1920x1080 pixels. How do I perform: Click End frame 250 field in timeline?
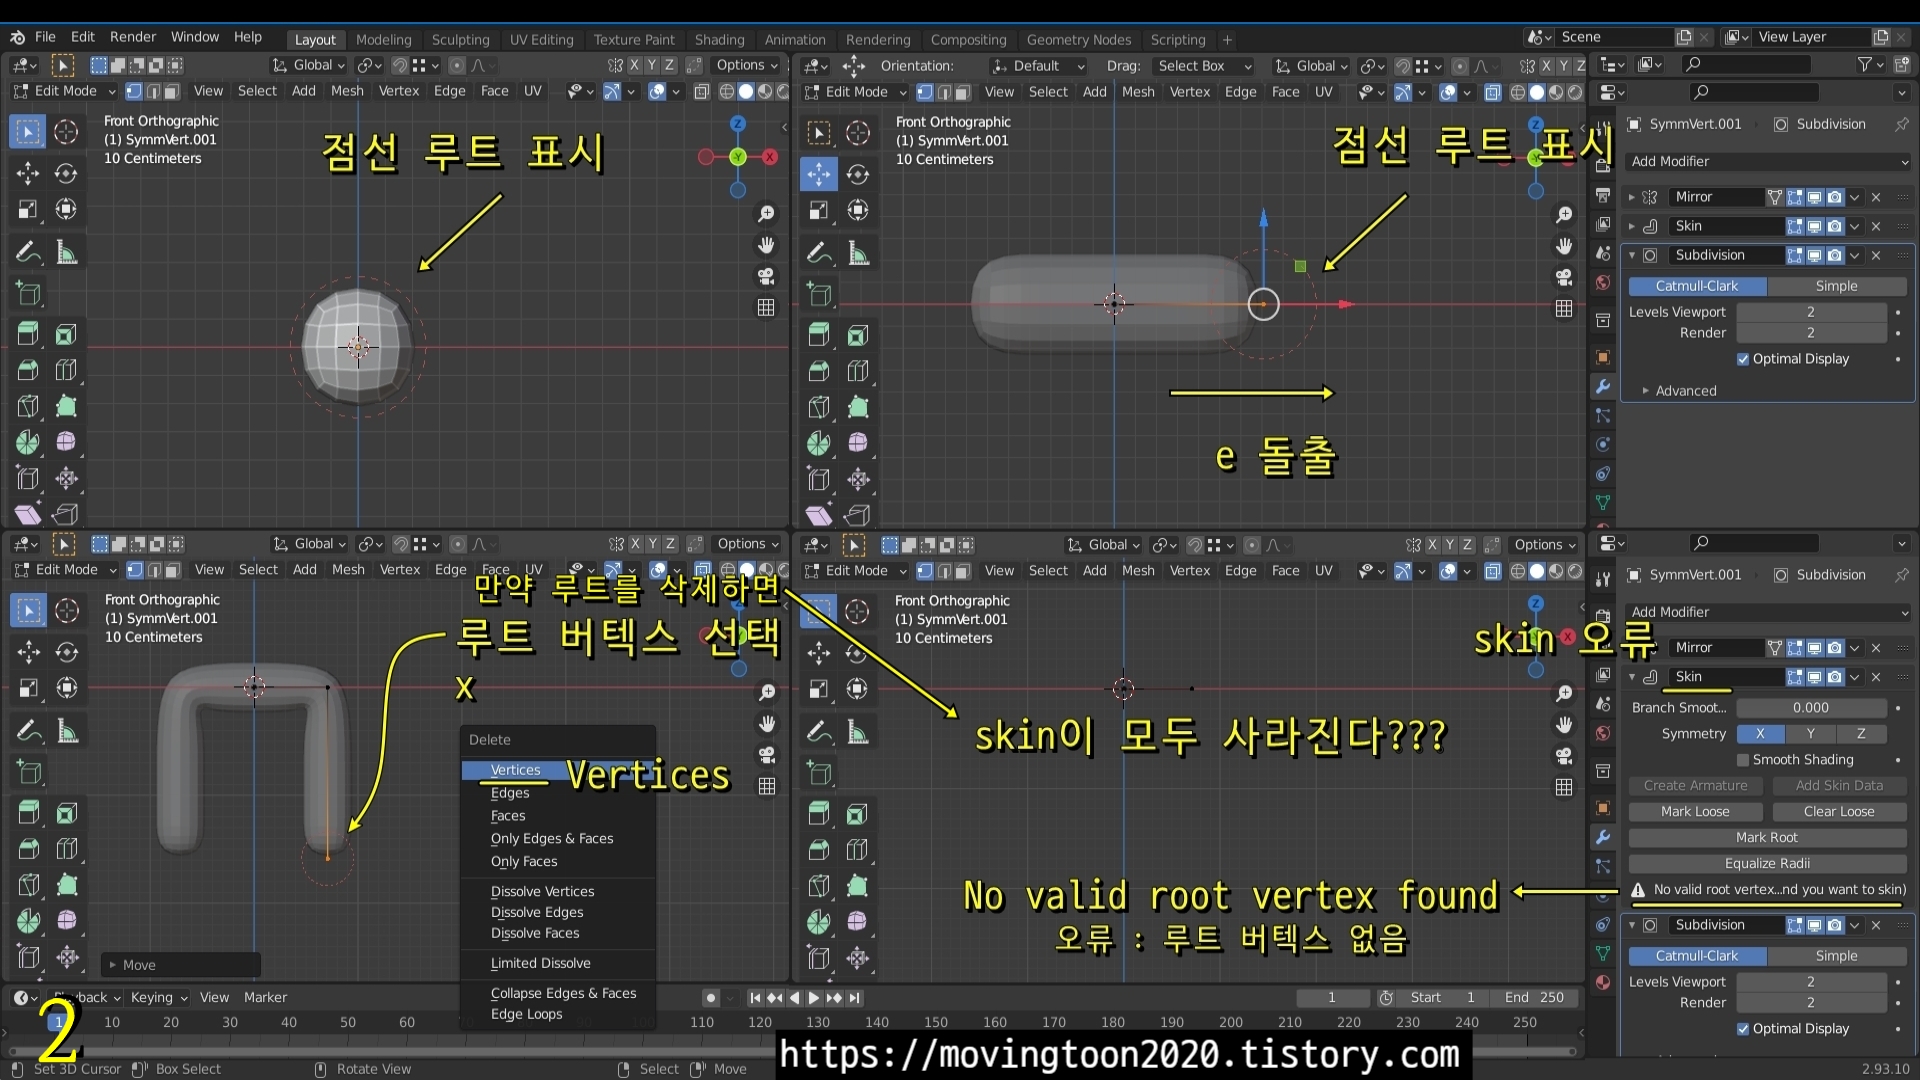[x=1534, y=998]
